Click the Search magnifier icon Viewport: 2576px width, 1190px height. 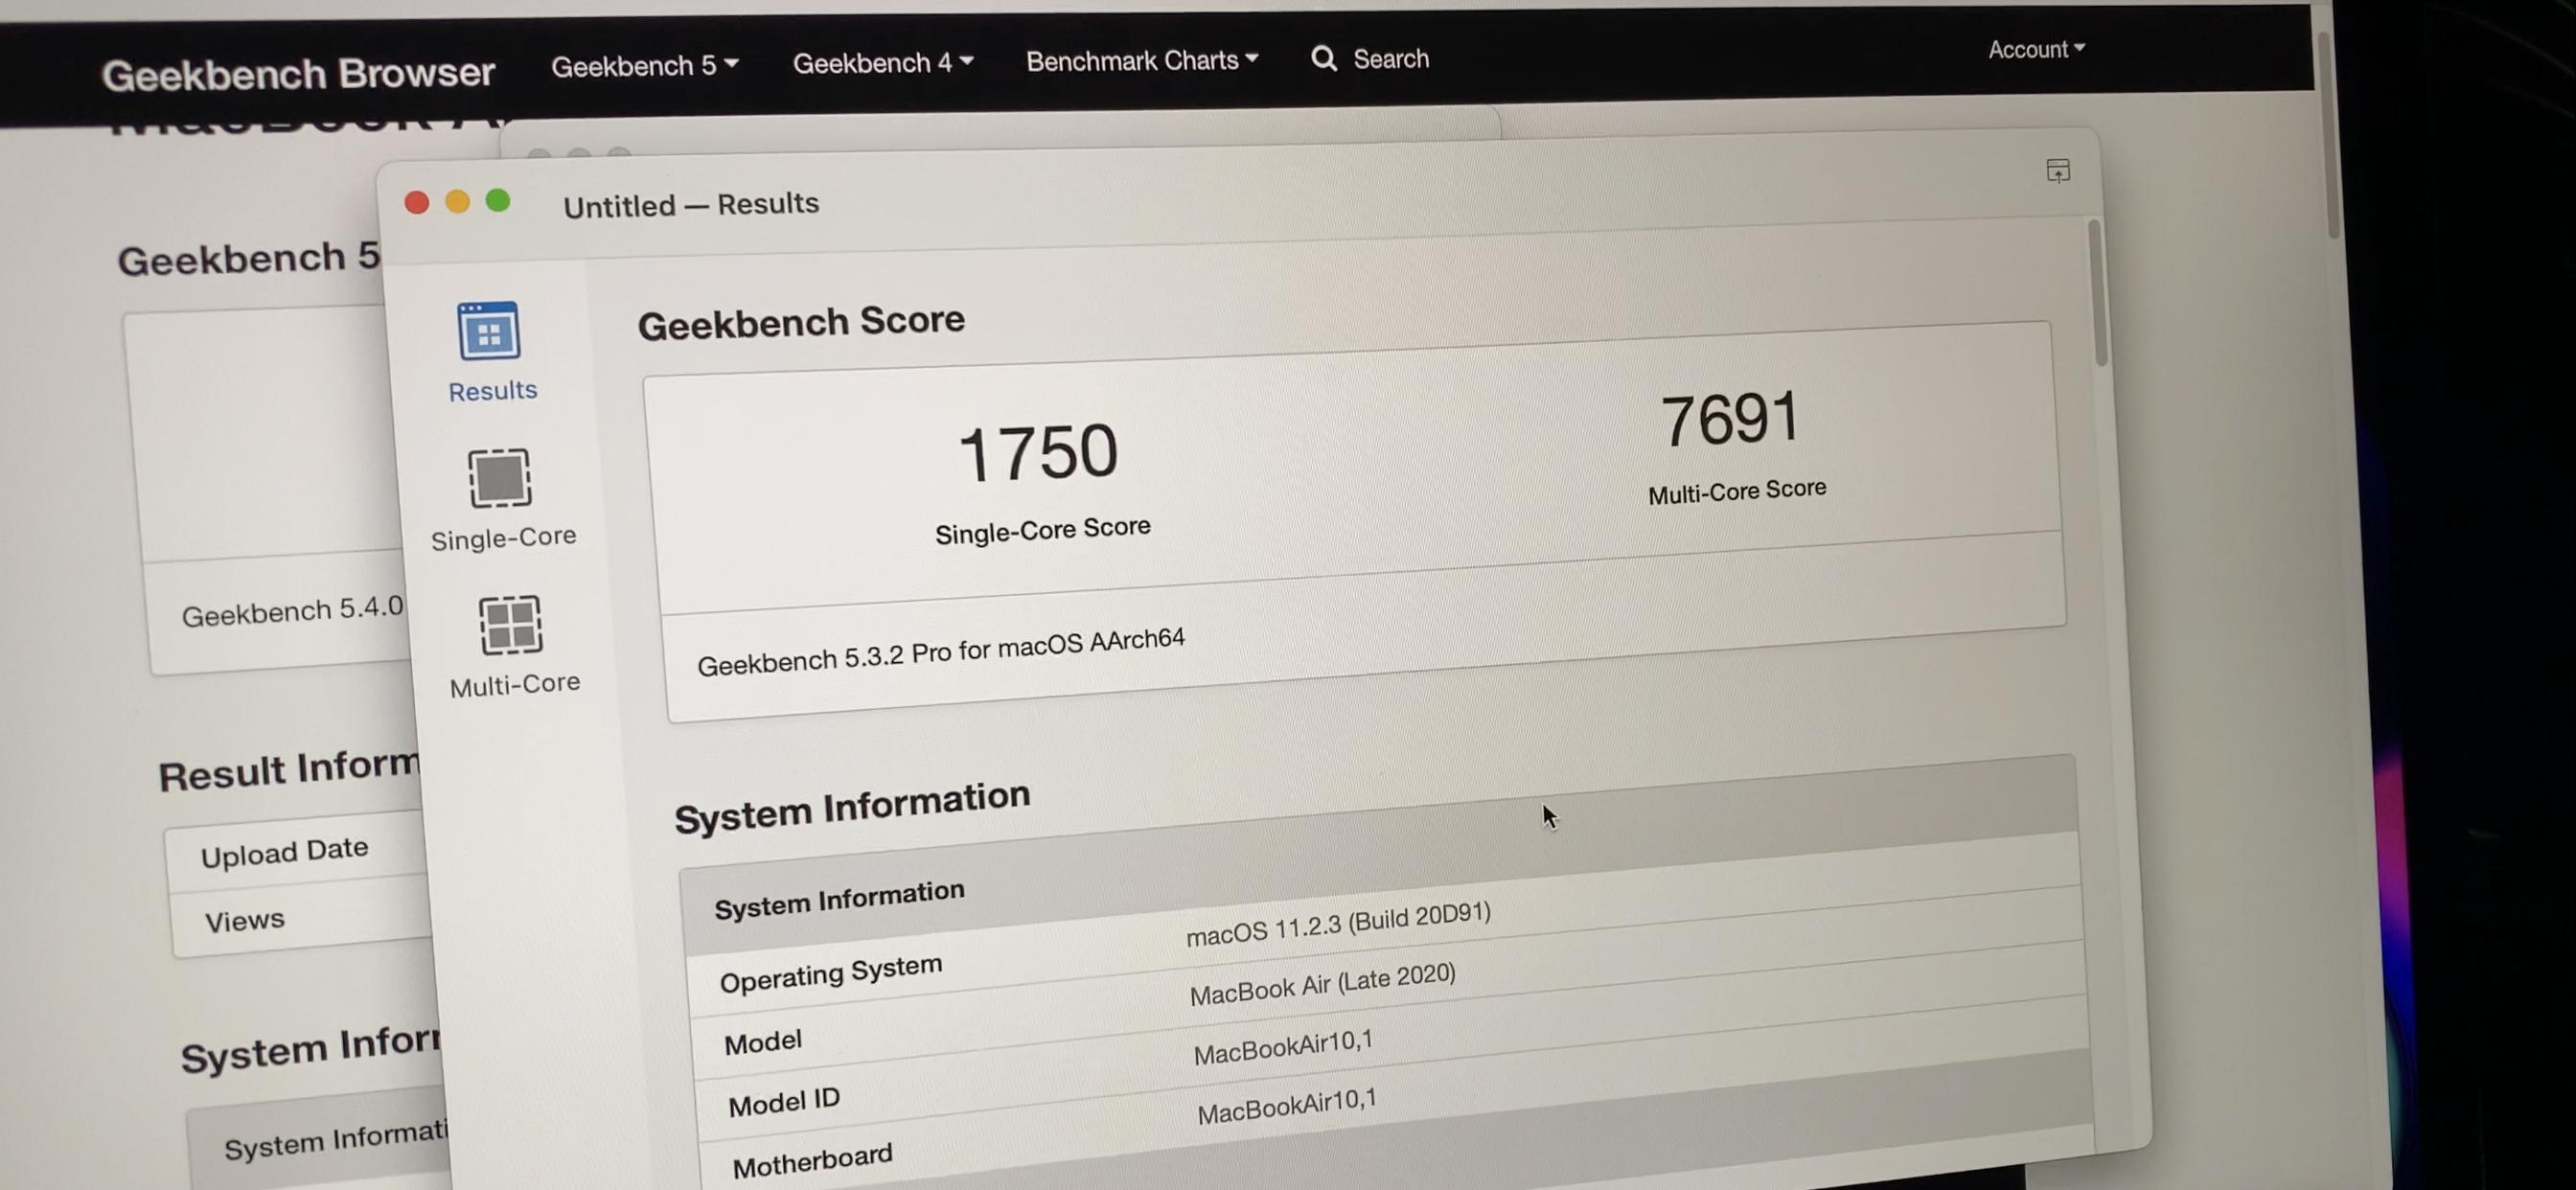coord(1323,59)
